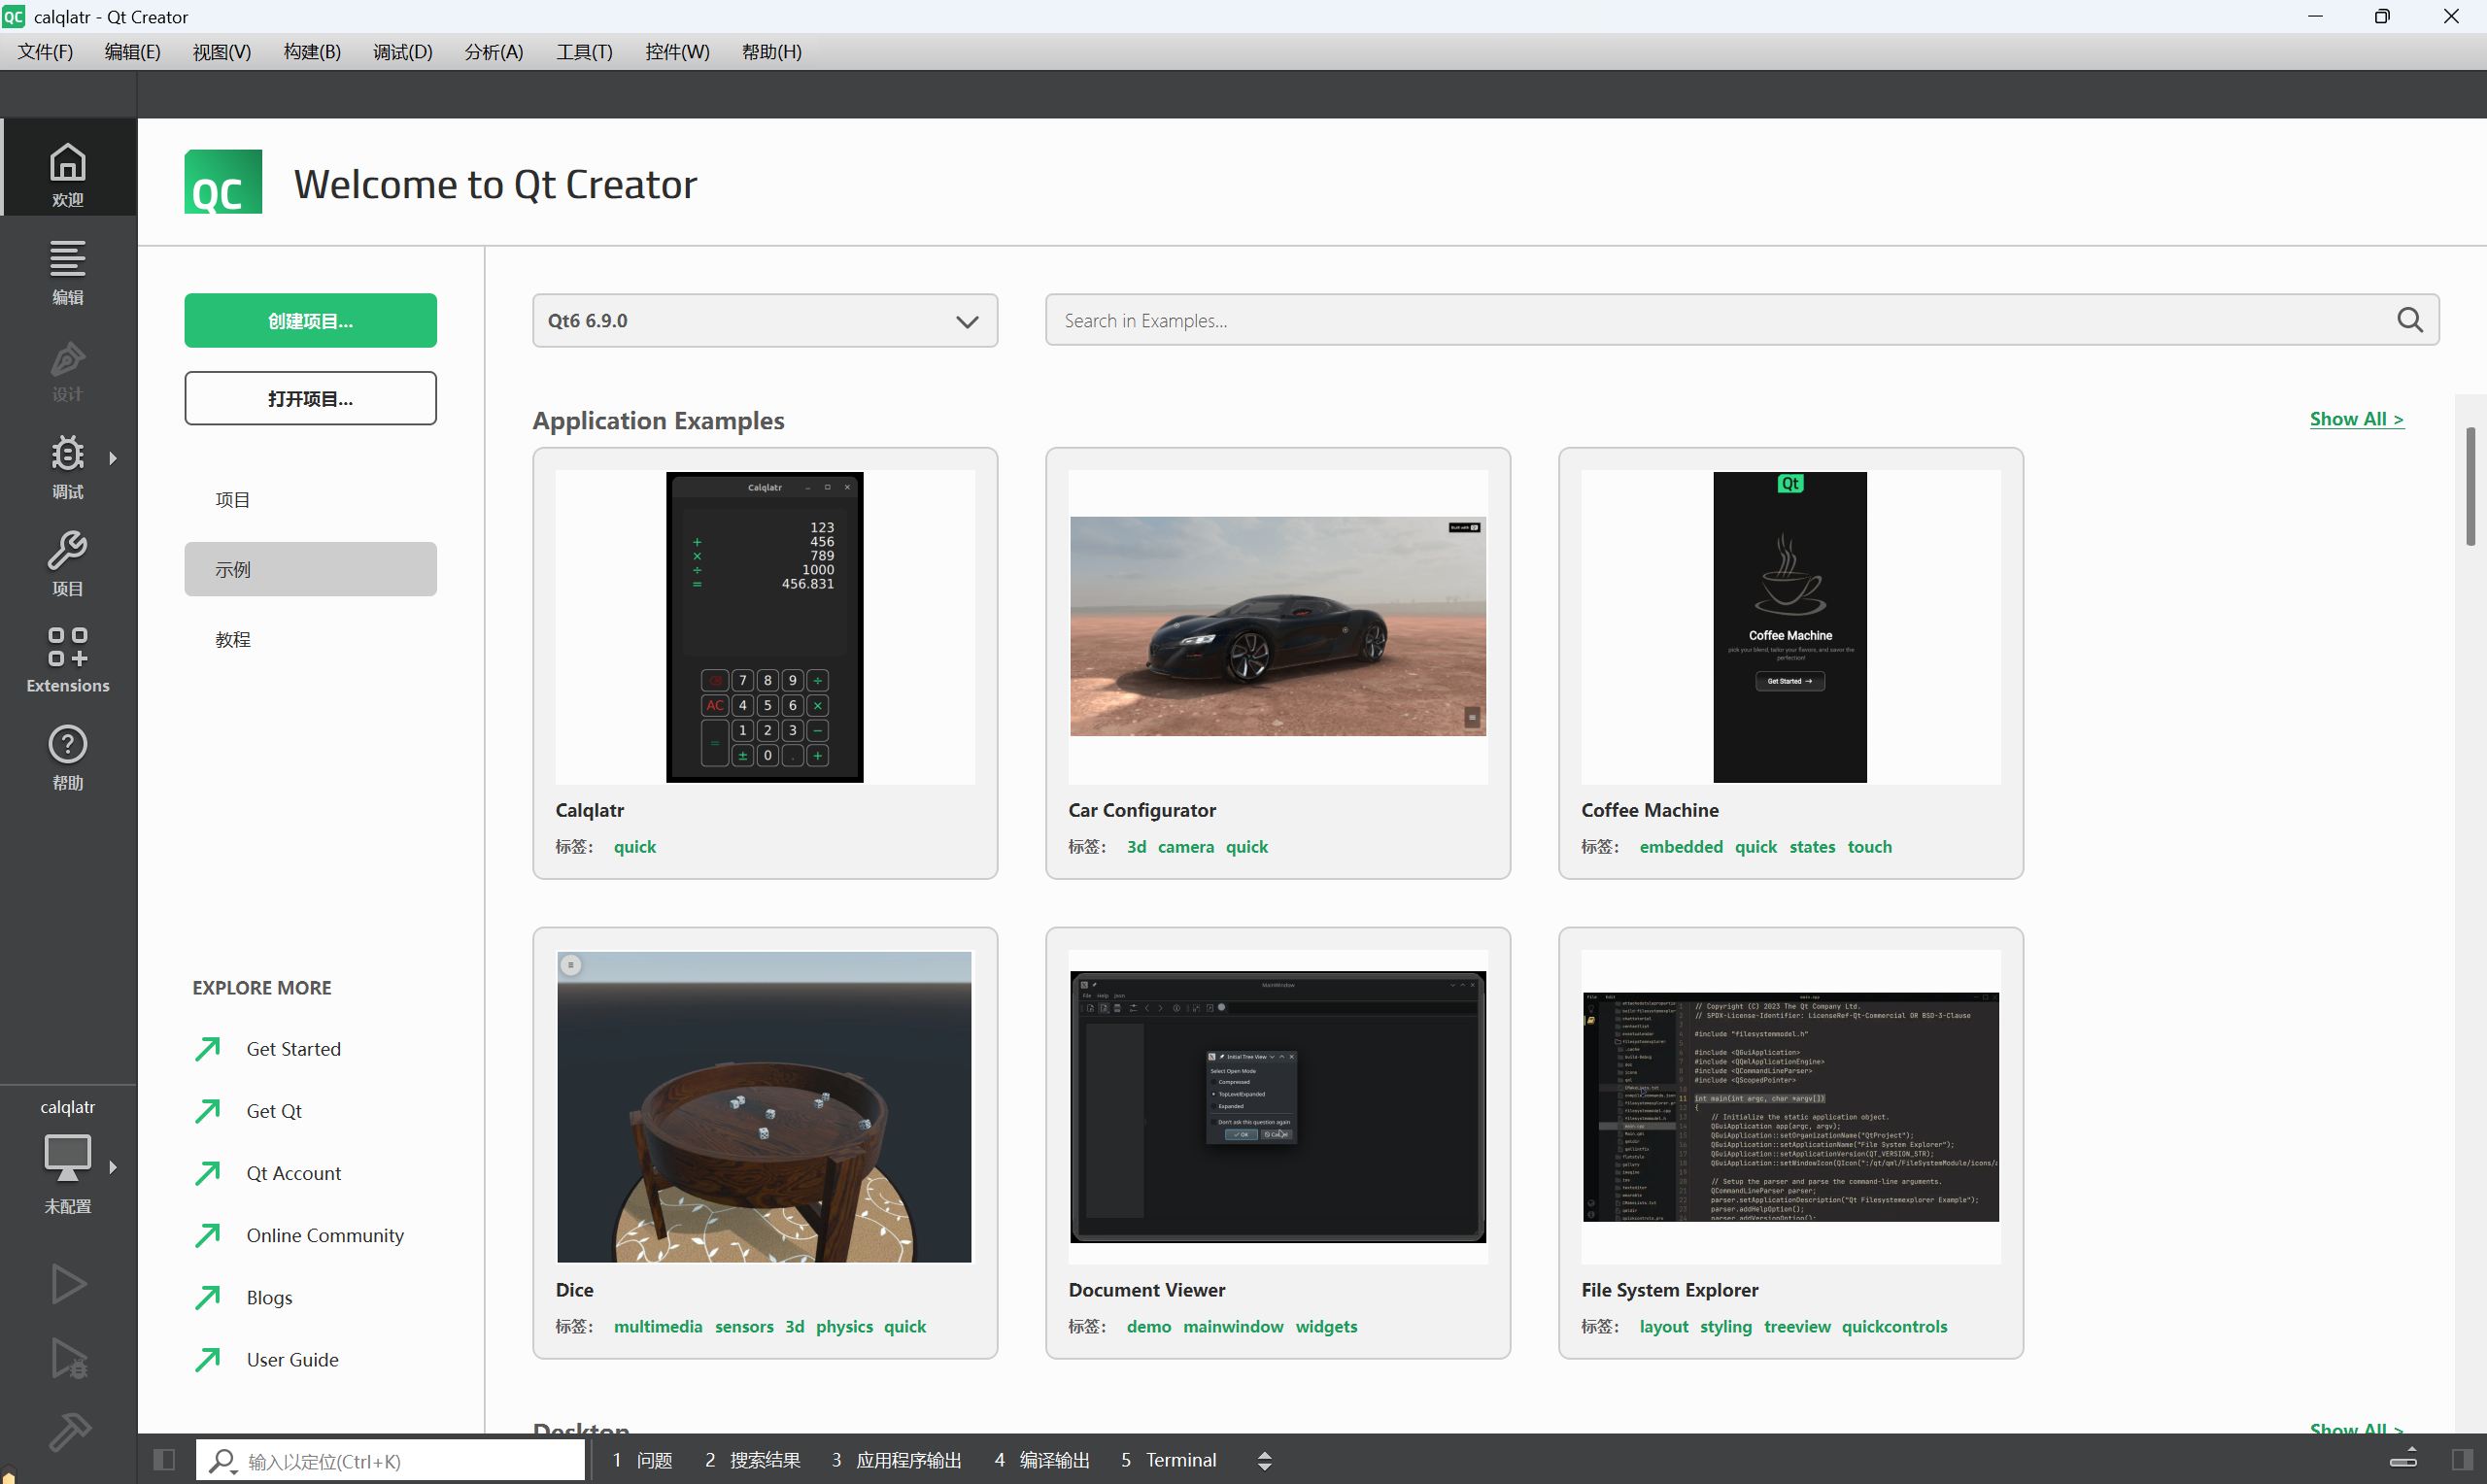Click the camera tag under Car Configurator
Image resolution: width=2487 pixels, height=1484 pixels.
(1185, 847)
